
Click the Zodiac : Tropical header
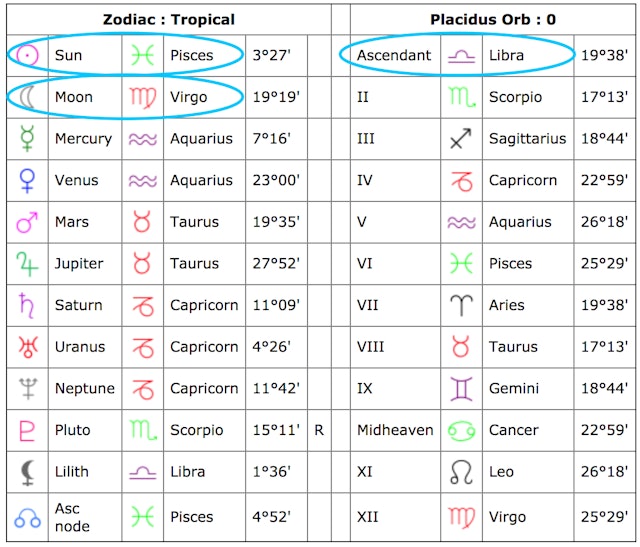pos(169,19)
